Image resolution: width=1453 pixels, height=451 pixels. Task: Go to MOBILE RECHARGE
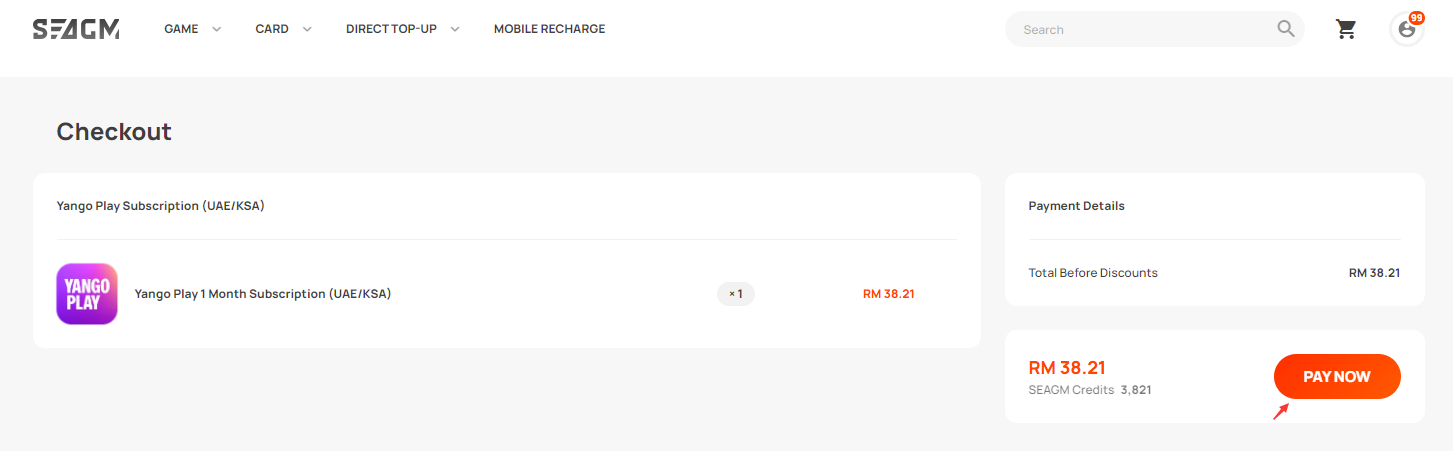pyautogui.click(x=549, y=29)
